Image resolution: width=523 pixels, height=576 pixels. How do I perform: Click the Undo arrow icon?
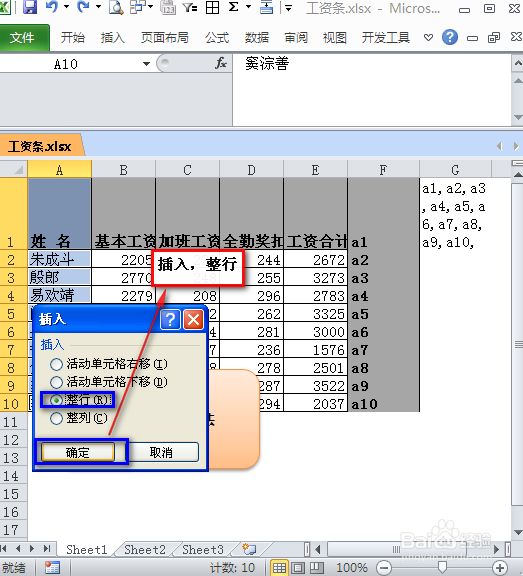(x=52, y=7)
